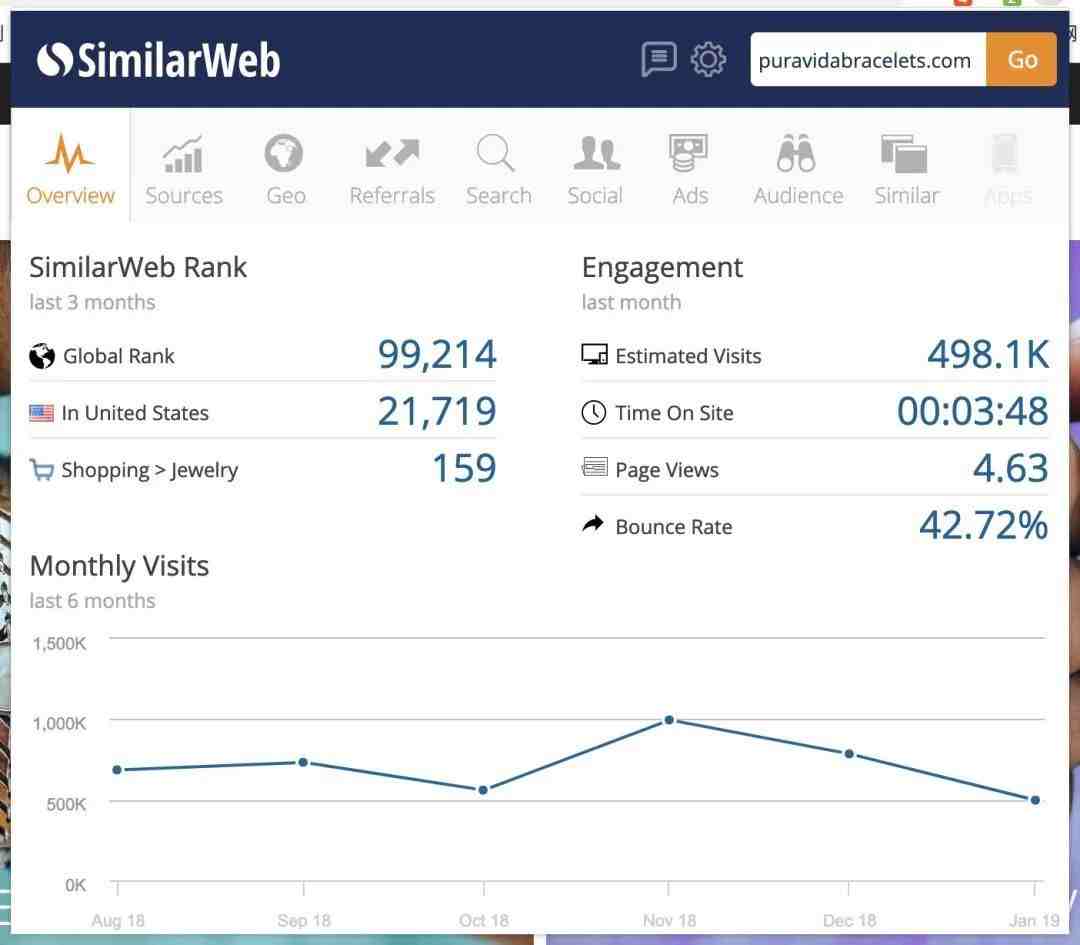
Task: Open the Ads tab
Action: 689,169
